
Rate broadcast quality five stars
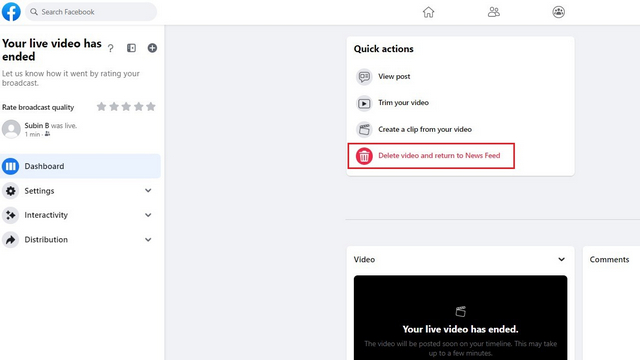pos(151,107)
